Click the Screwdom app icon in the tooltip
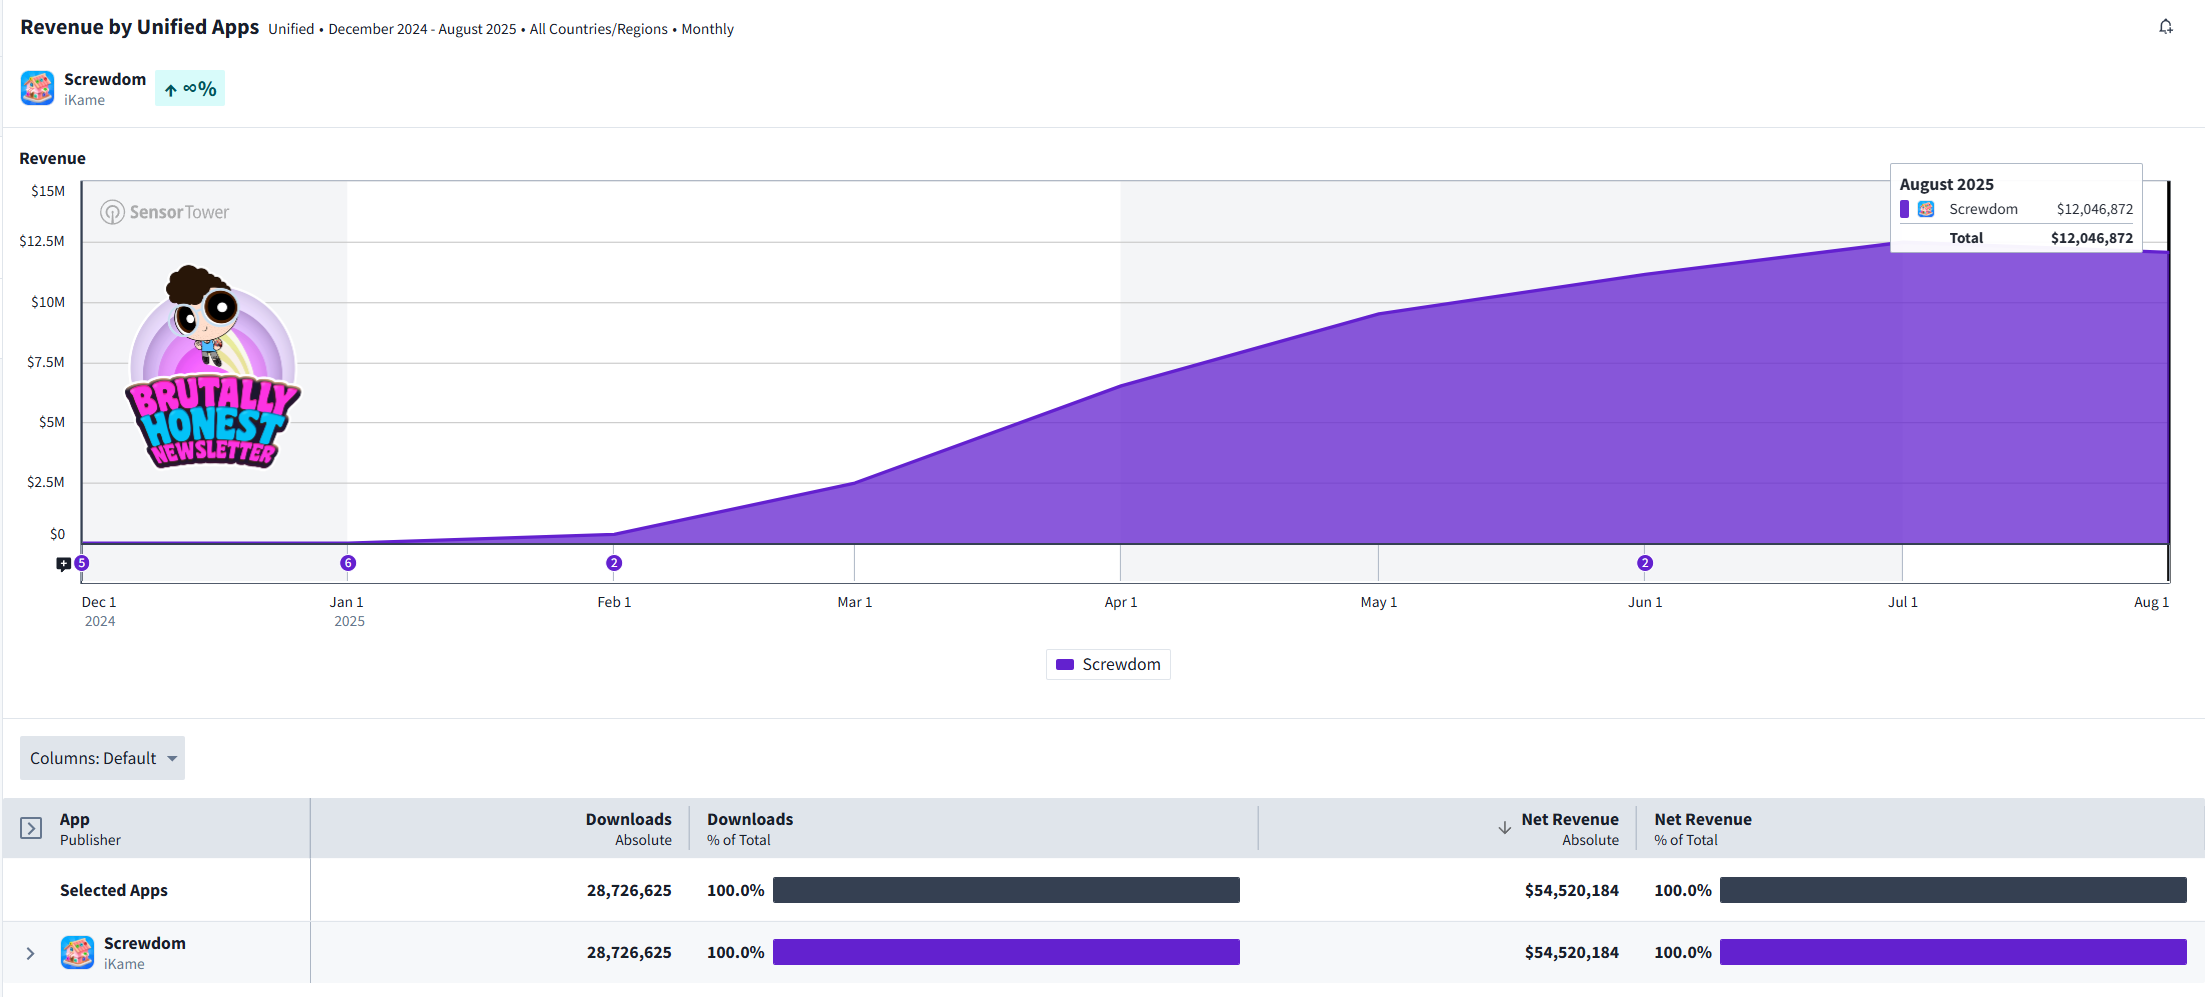The height and width of the screenshot is (997, 2205). coord(1926,209)
